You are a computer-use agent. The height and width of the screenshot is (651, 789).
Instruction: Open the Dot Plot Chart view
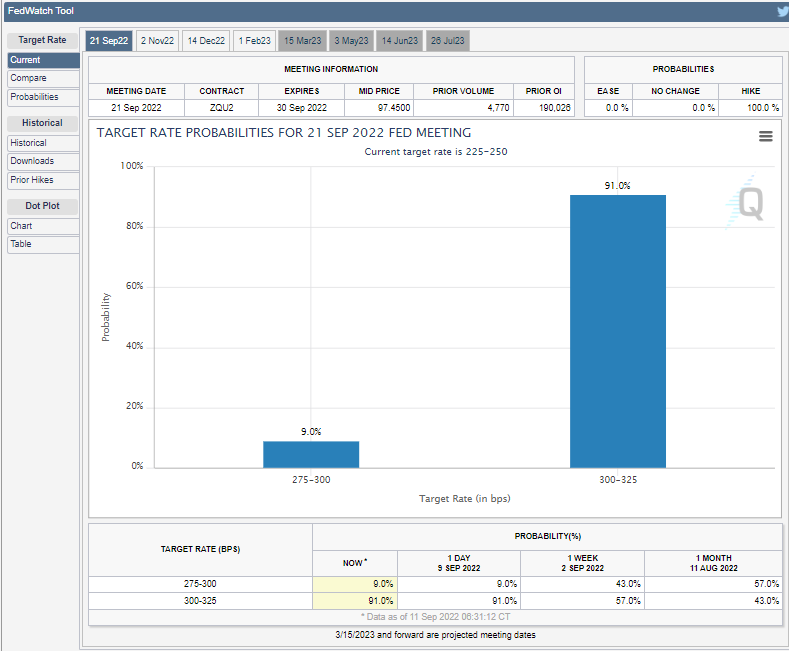(x=43, y=226)
